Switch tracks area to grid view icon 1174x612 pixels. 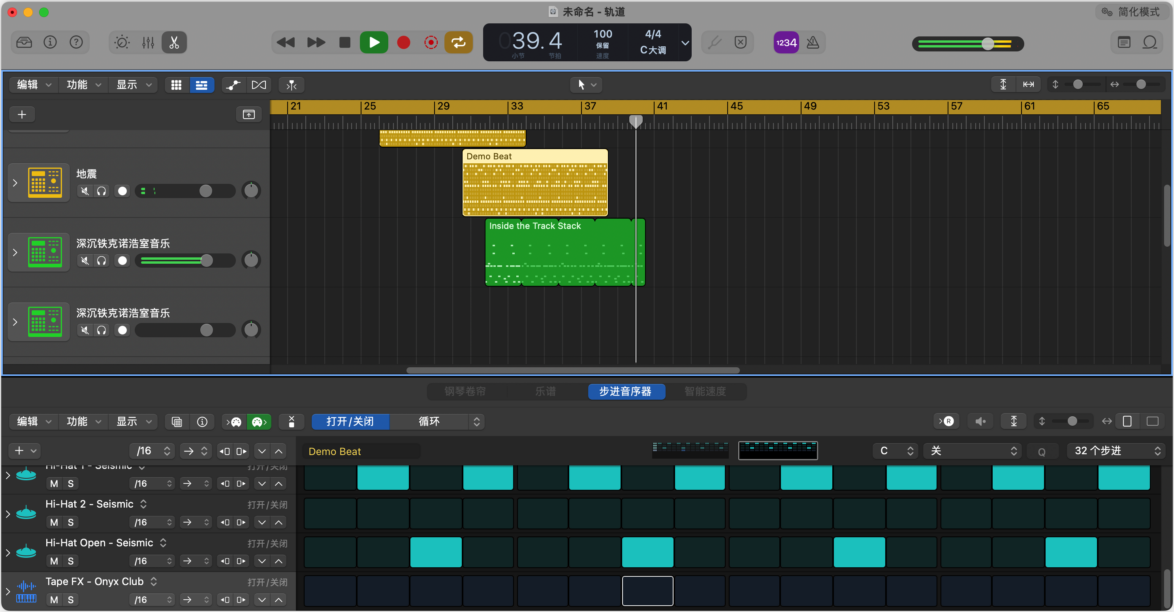[176, 85]
